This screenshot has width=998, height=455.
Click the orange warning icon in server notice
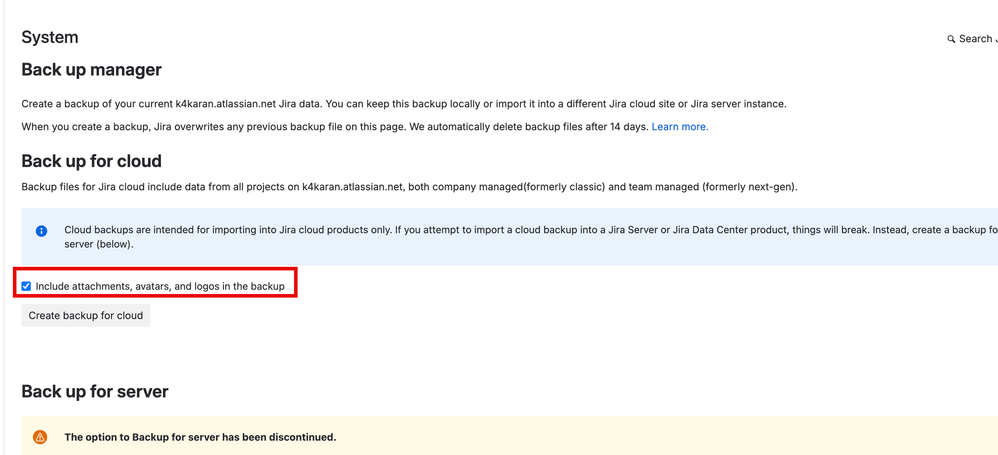click(40, 437)
